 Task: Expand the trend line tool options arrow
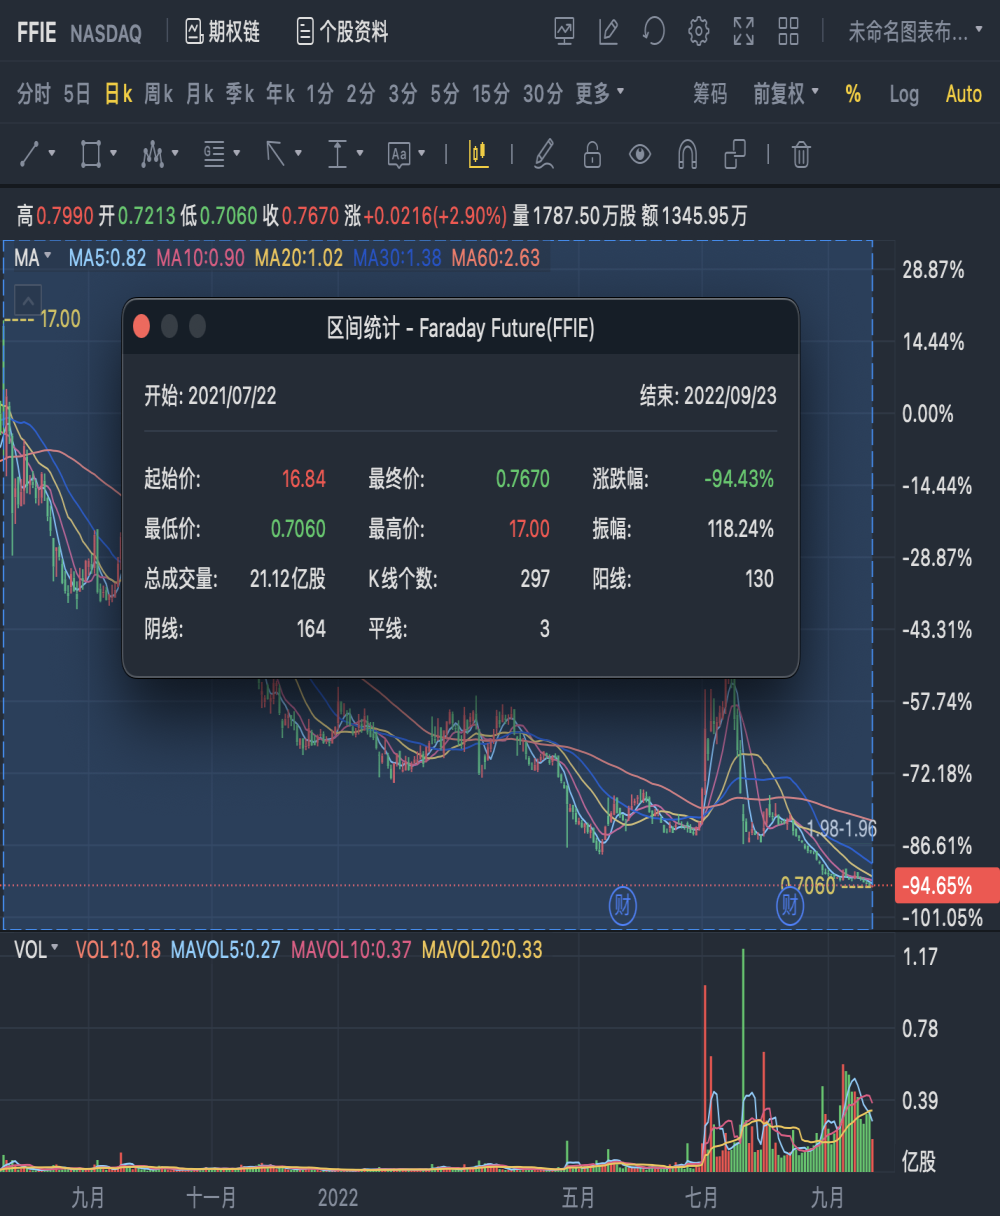pyautogui.click(x=52, y=154)
